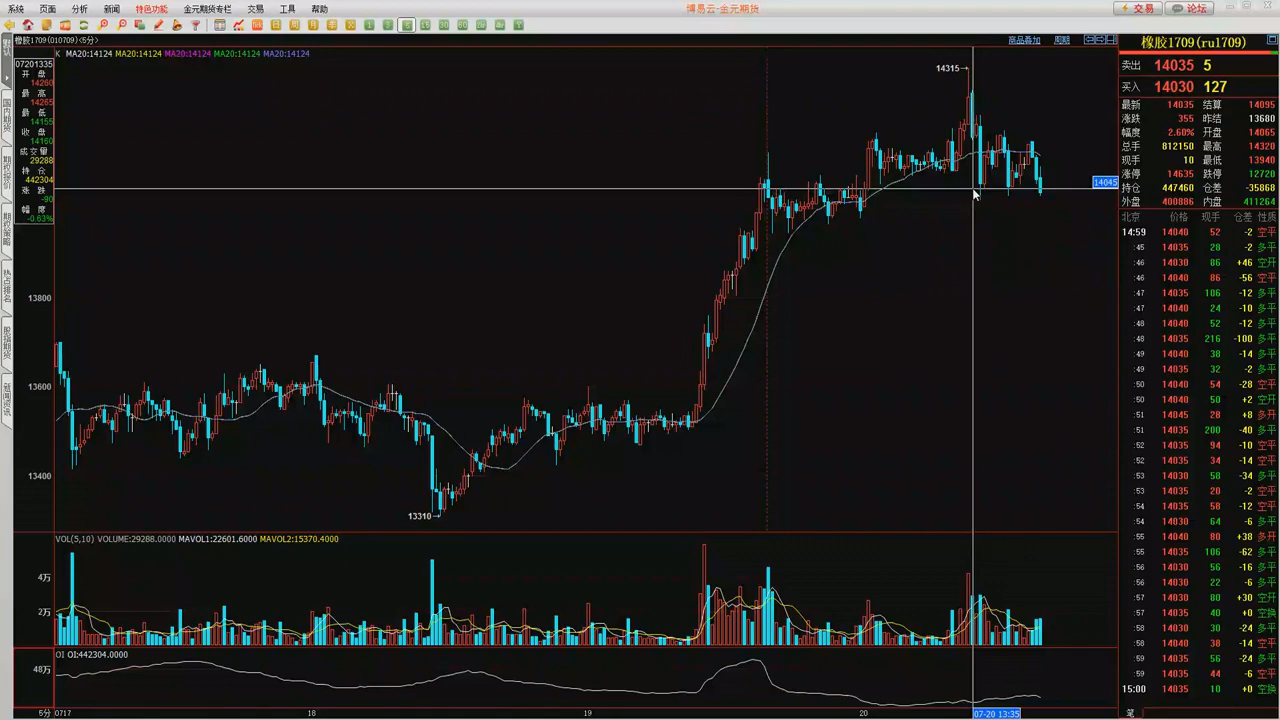Screen dimensions: 1280x720
Task: Click the 橡胶1709 (5分) chart title
Action: point(55,40)
